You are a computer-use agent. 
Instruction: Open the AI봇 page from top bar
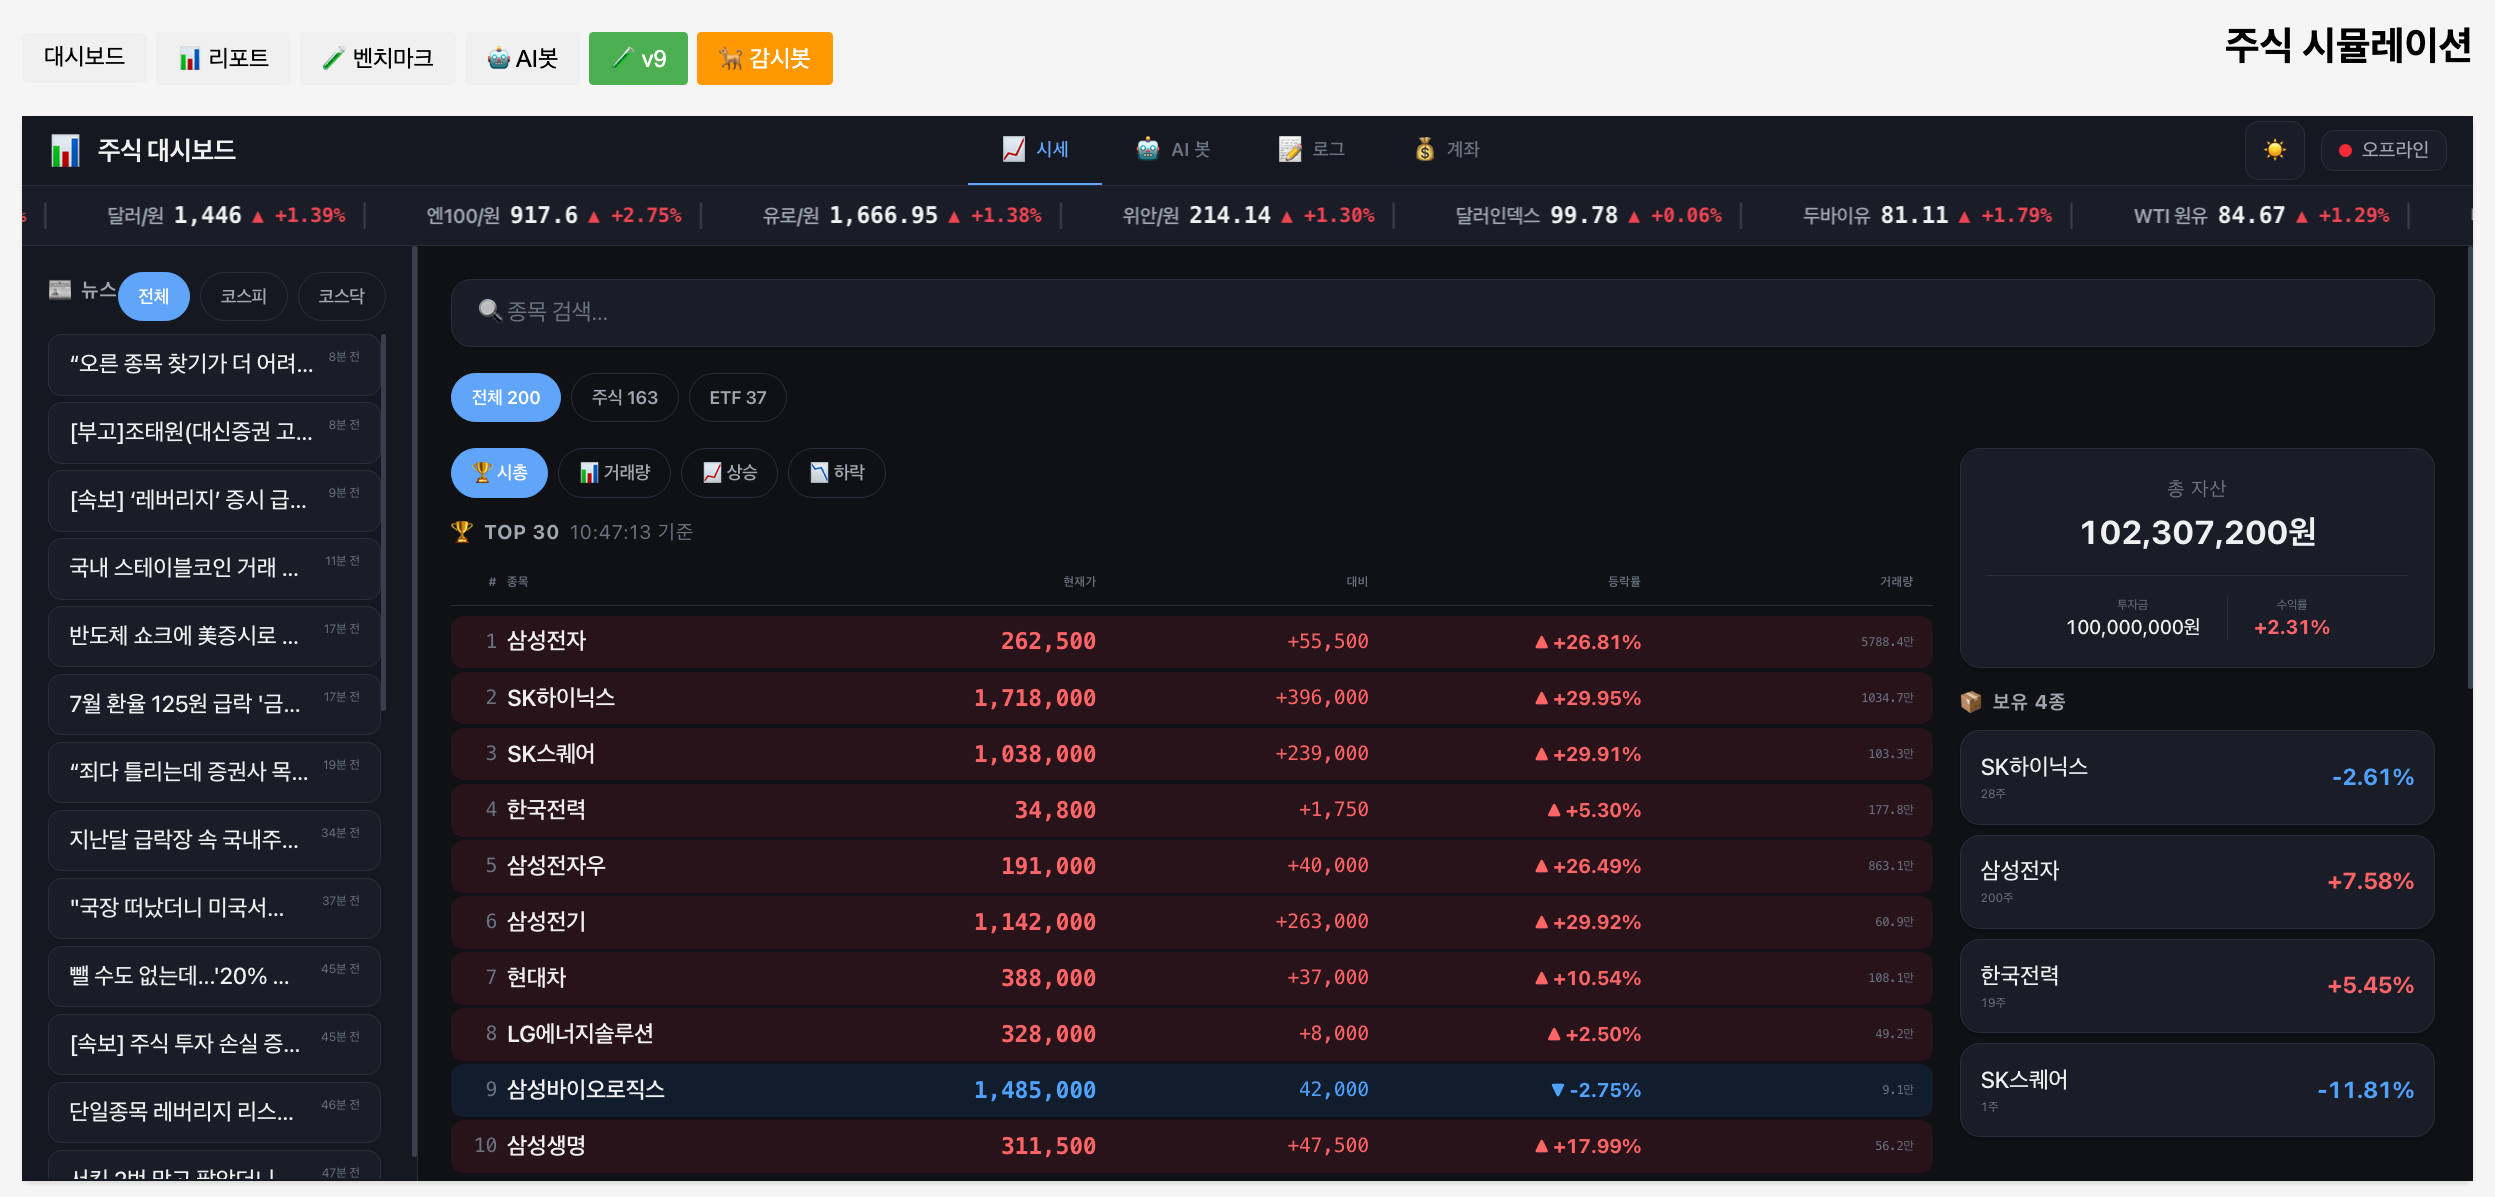[x=522, y=58]
